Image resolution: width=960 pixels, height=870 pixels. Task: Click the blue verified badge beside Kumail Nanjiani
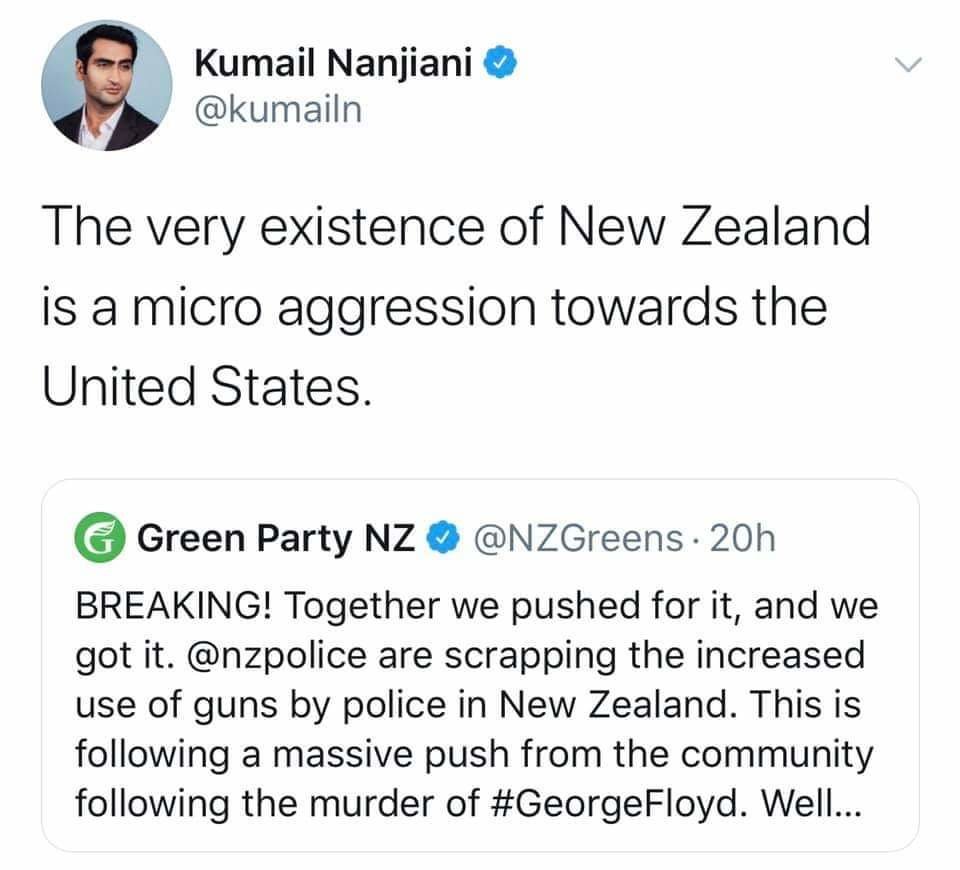(501, 64)
